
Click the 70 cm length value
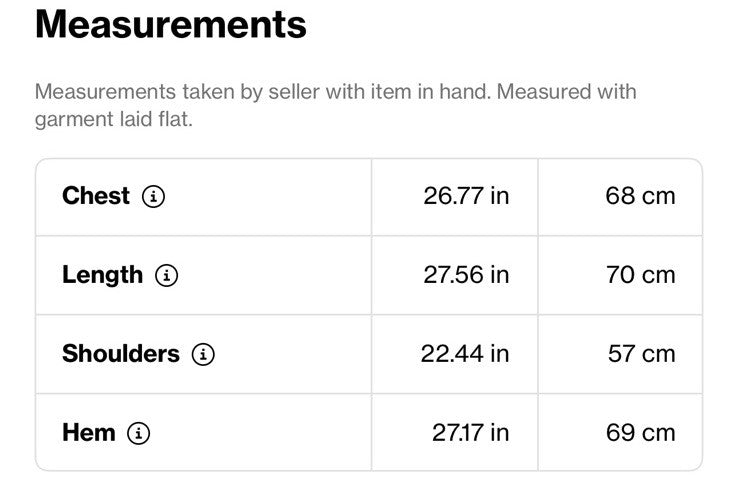click(x=641, y=275)
